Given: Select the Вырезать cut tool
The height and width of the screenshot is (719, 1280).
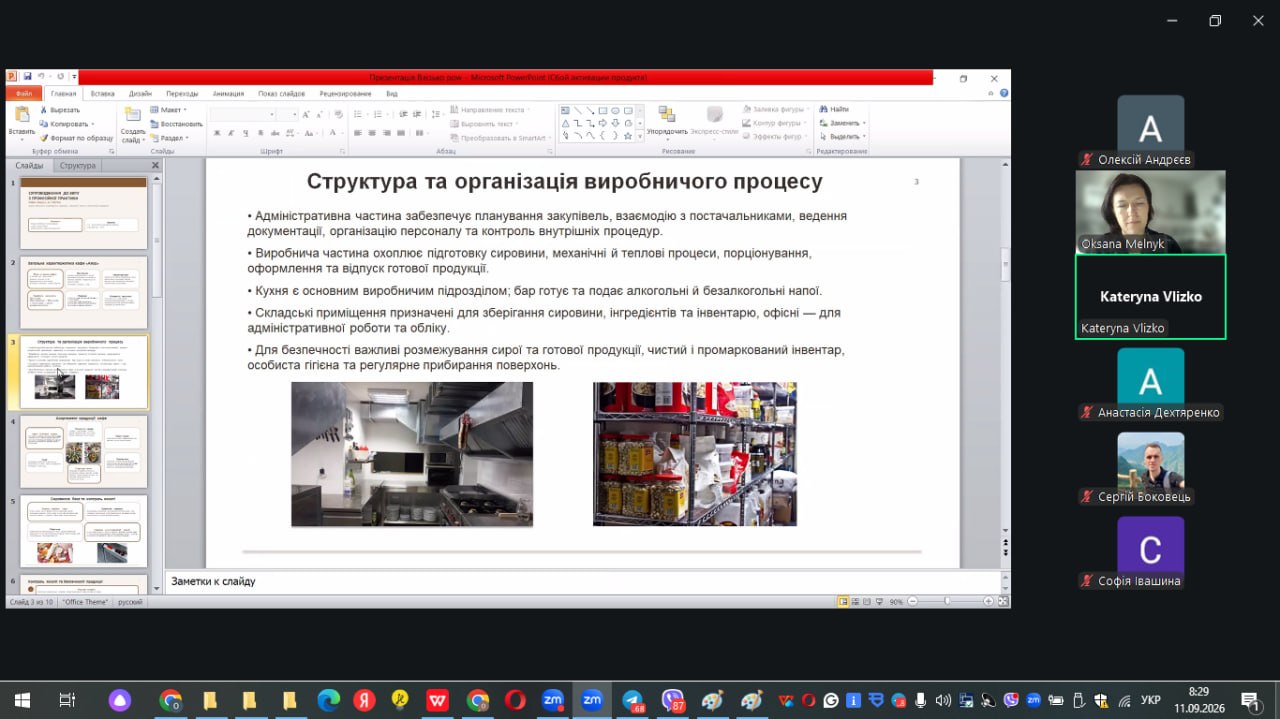Looking at the screenshot, I should pos(59,110).
